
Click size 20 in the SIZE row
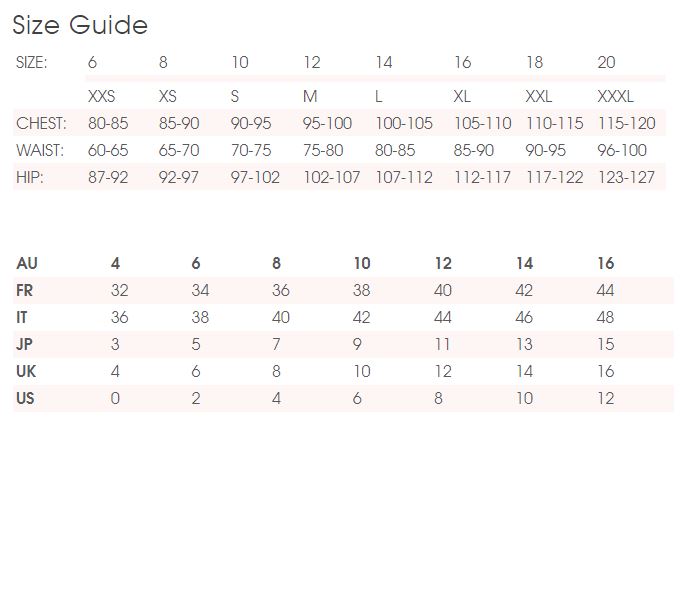coord(606,62)
